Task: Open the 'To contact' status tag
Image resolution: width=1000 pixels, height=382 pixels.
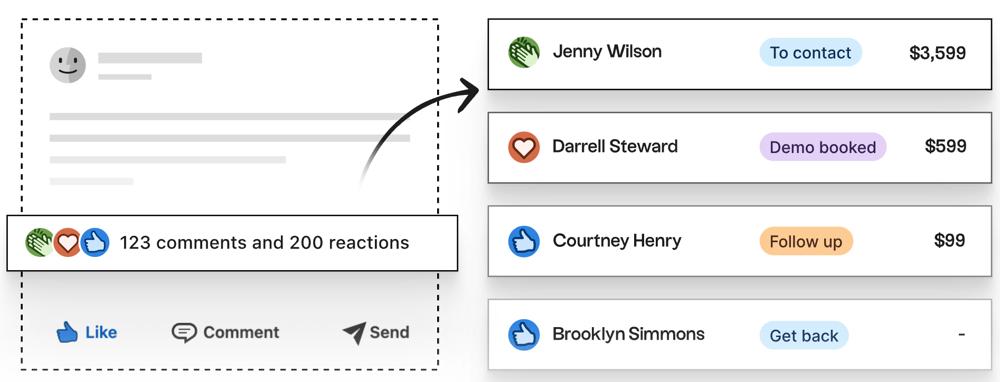Action: [x=811, y=52]
